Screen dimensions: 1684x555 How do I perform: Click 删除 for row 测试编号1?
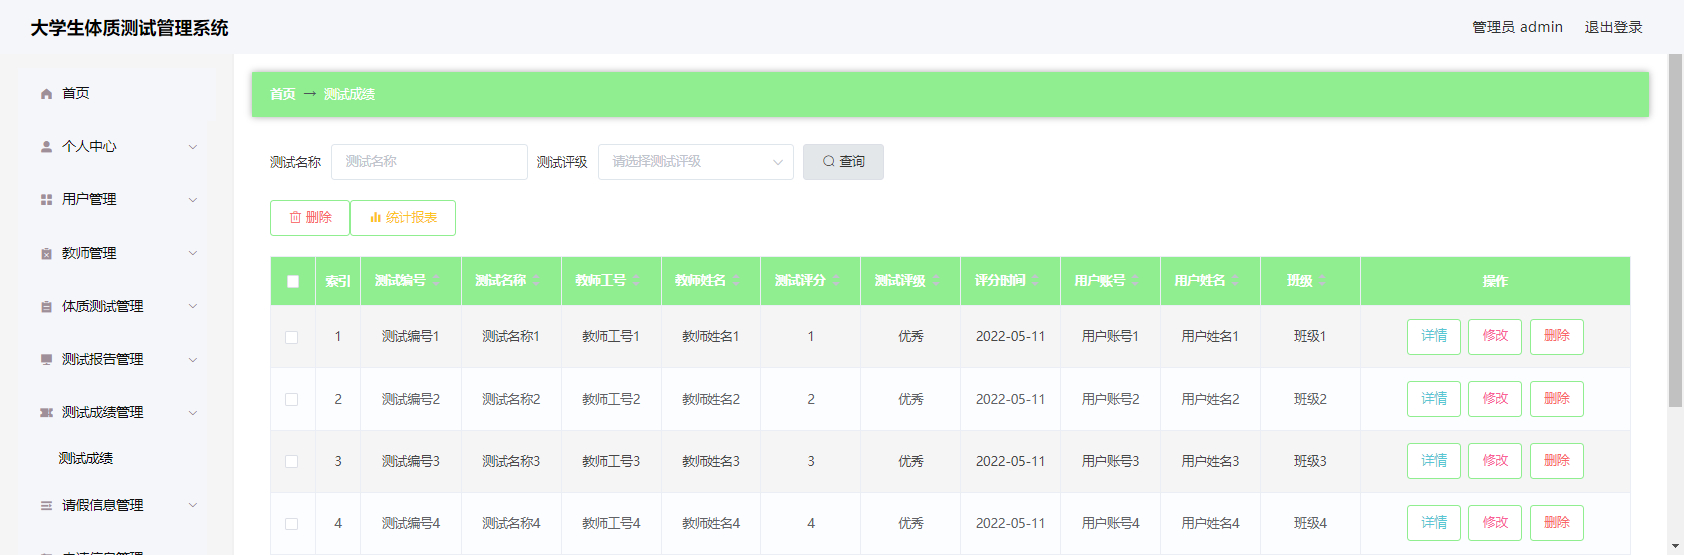(x=1557, y=337)
